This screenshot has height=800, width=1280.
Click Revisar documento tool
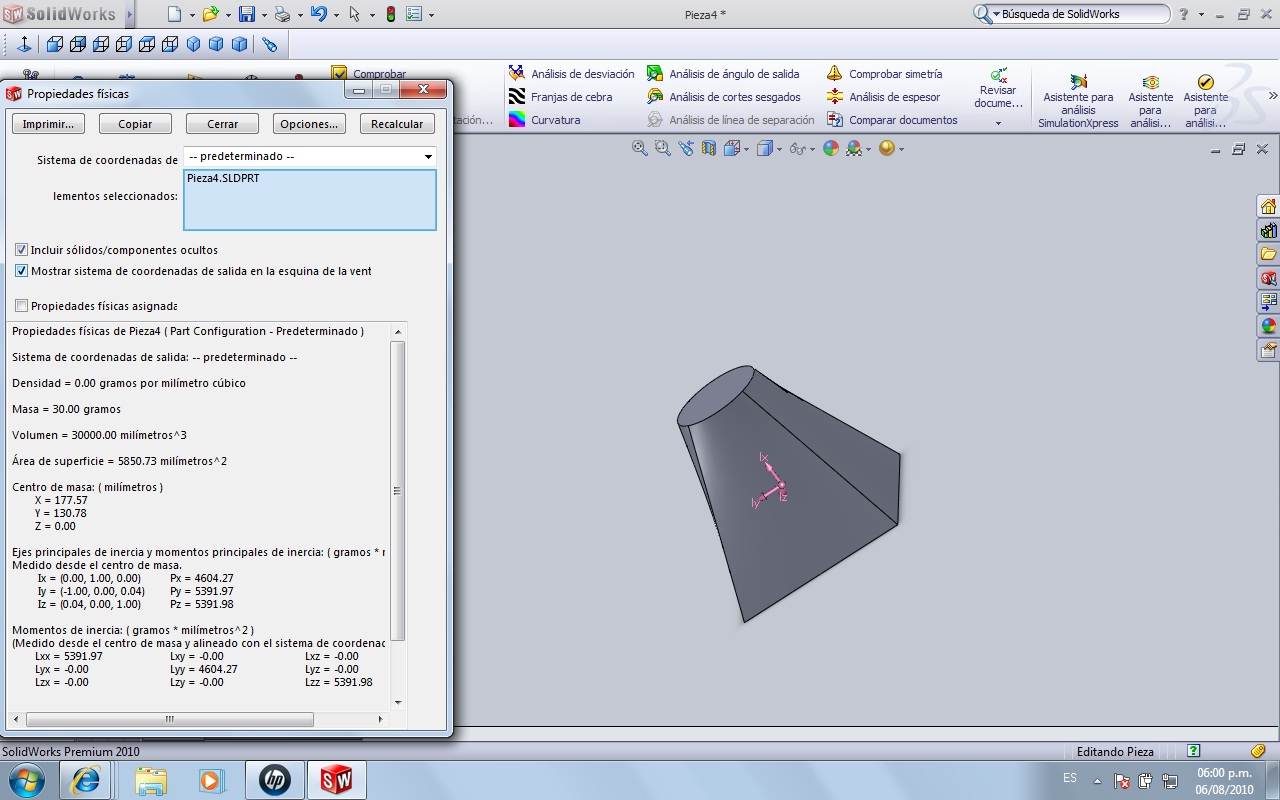(x=998, y=89)
